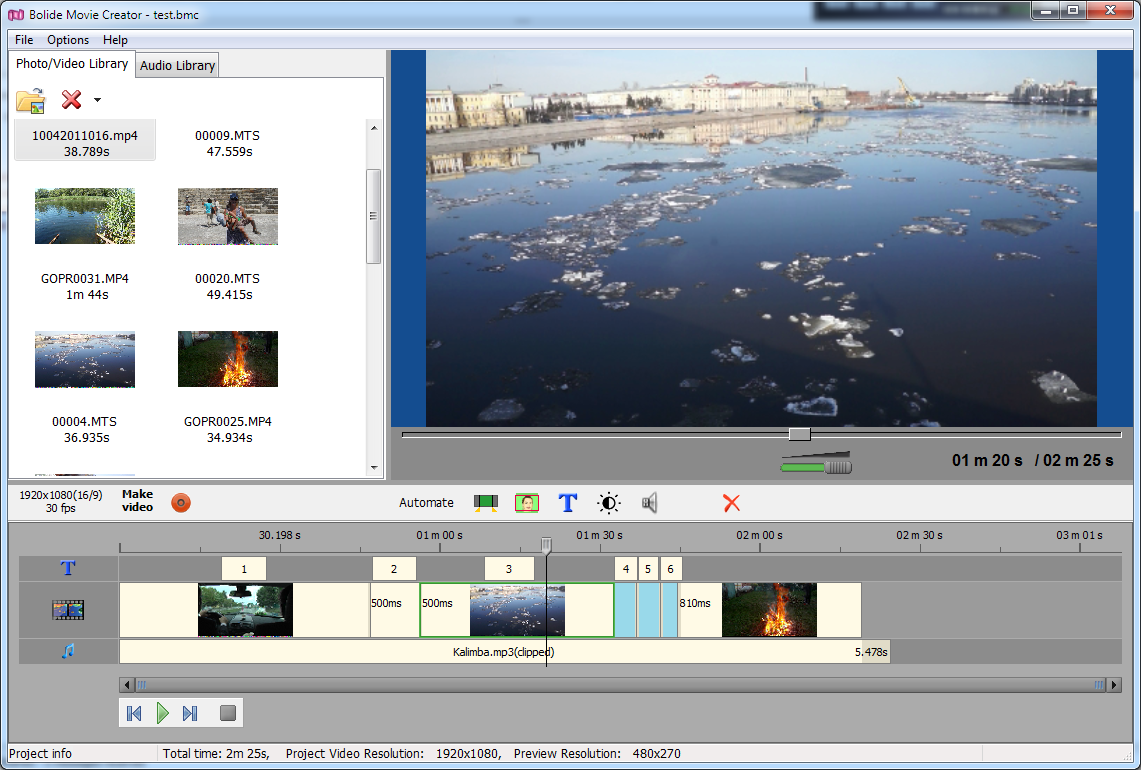
Task: Click the speaker audio volume icon
Action: (650, 503)
